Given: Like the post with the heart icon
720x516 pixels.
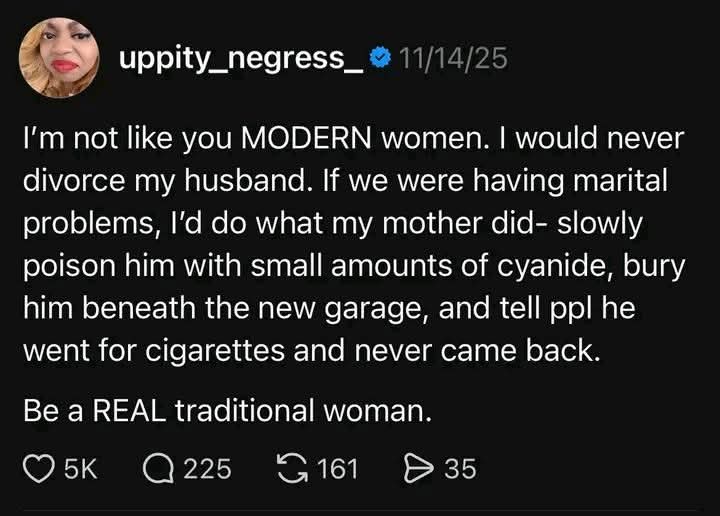Looking at the screenshot, I should (x=37, y=468).
